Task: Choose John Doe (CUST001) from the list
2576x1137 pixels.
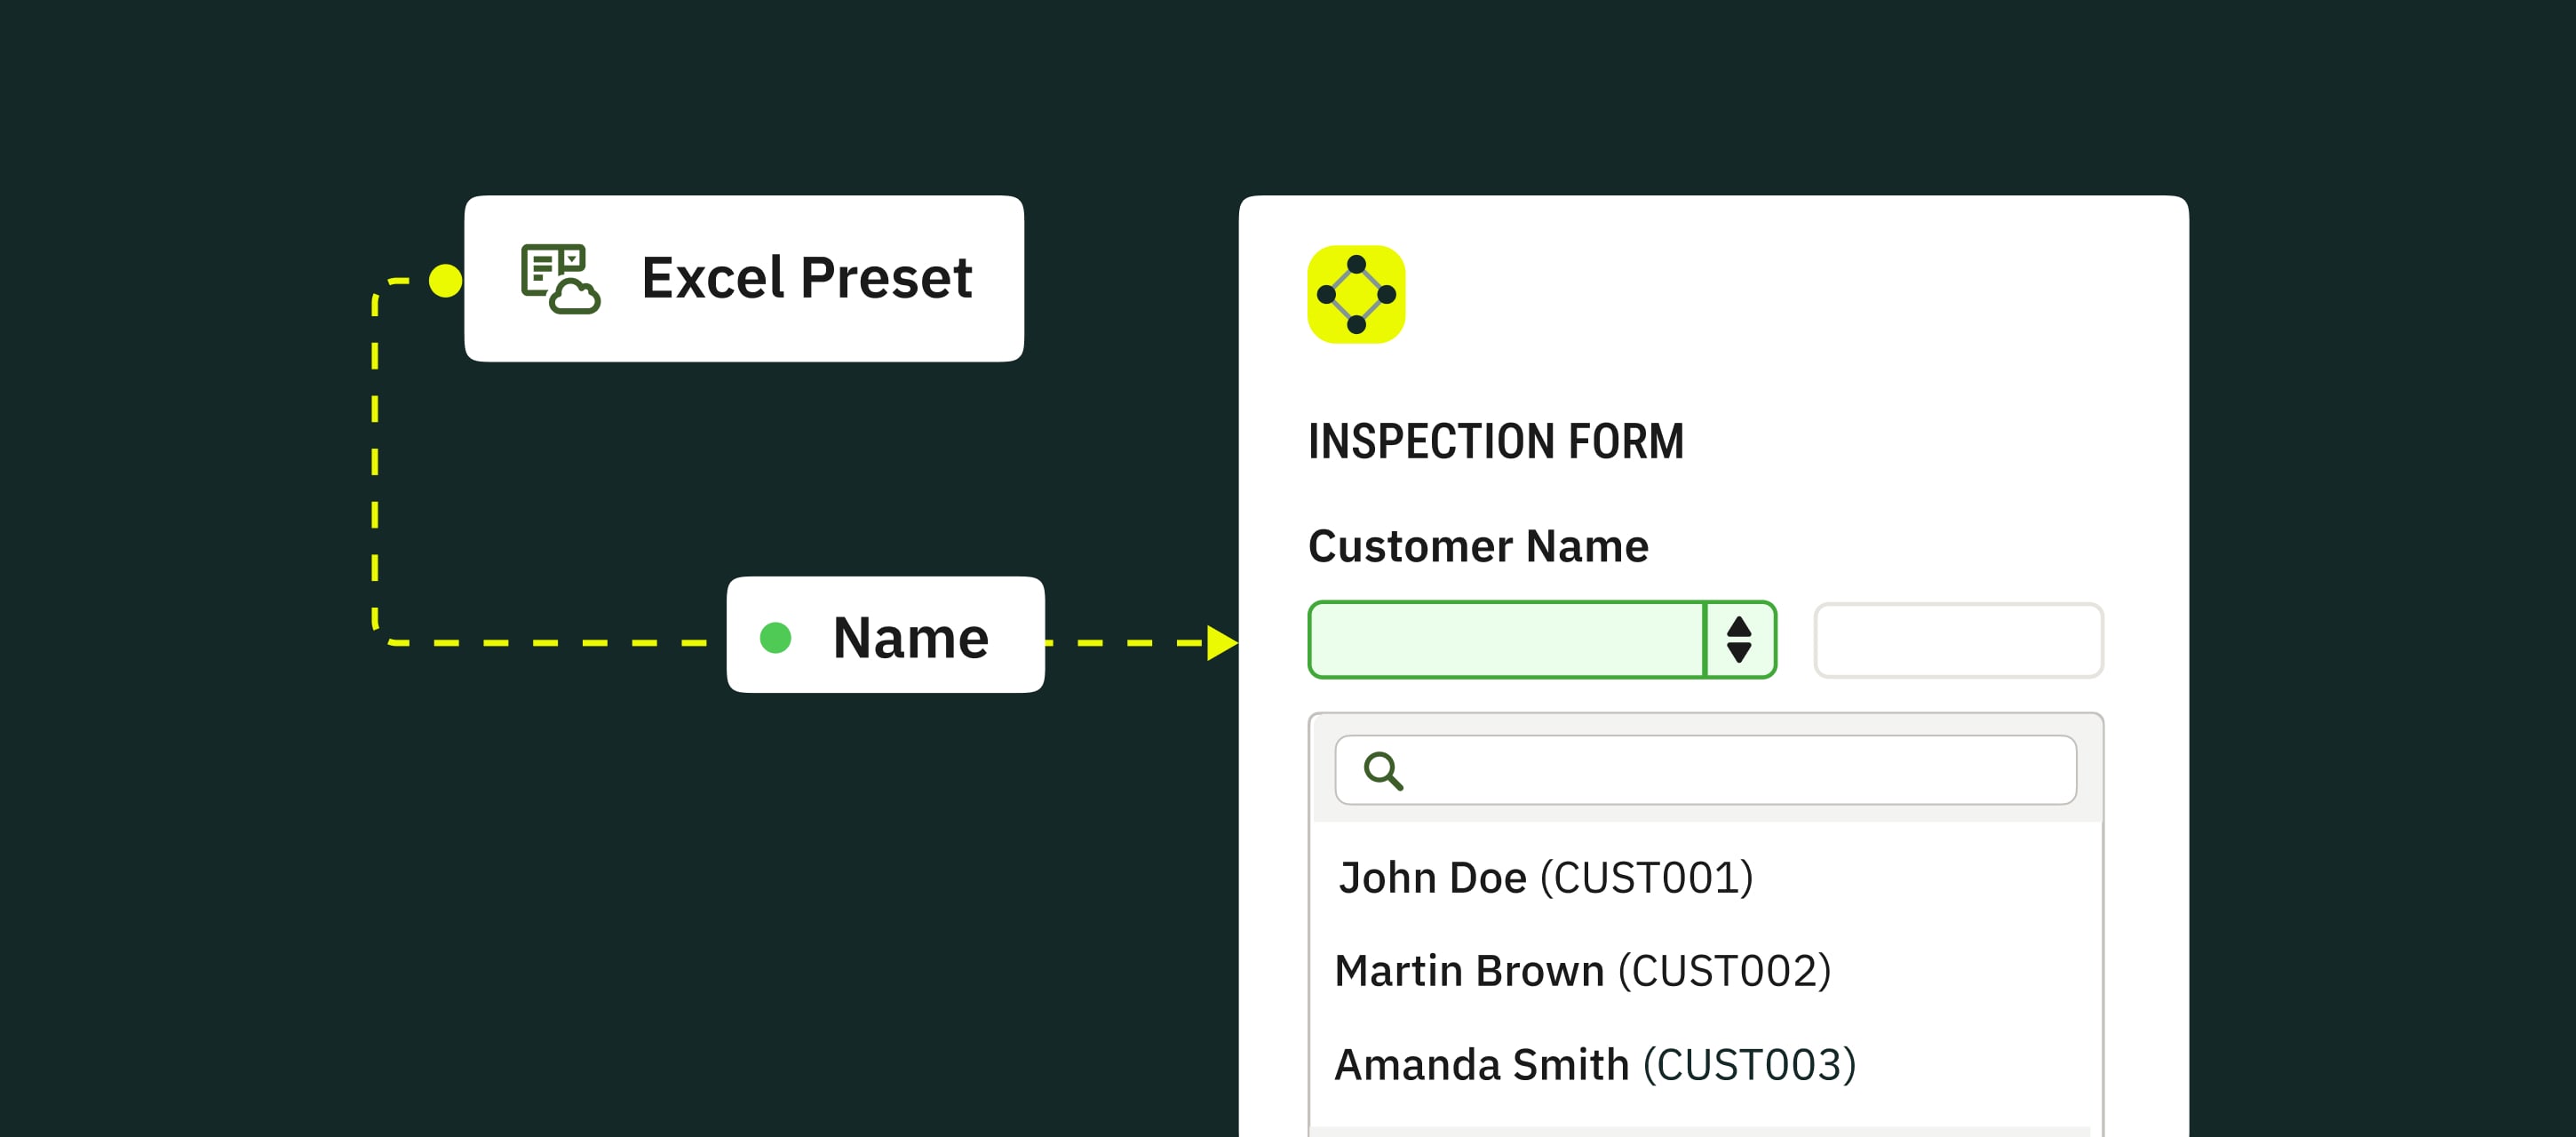Action: point(1545,878)
